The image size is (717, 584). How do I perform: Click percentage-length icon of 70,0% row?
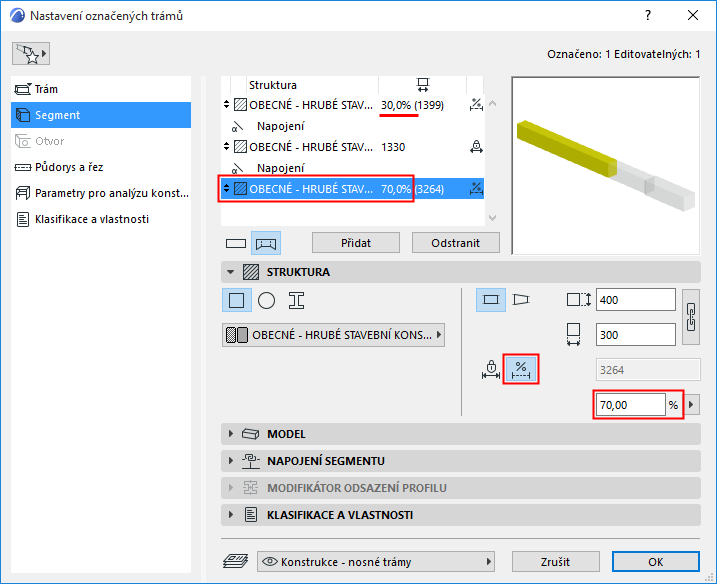(x=476, y=189)
